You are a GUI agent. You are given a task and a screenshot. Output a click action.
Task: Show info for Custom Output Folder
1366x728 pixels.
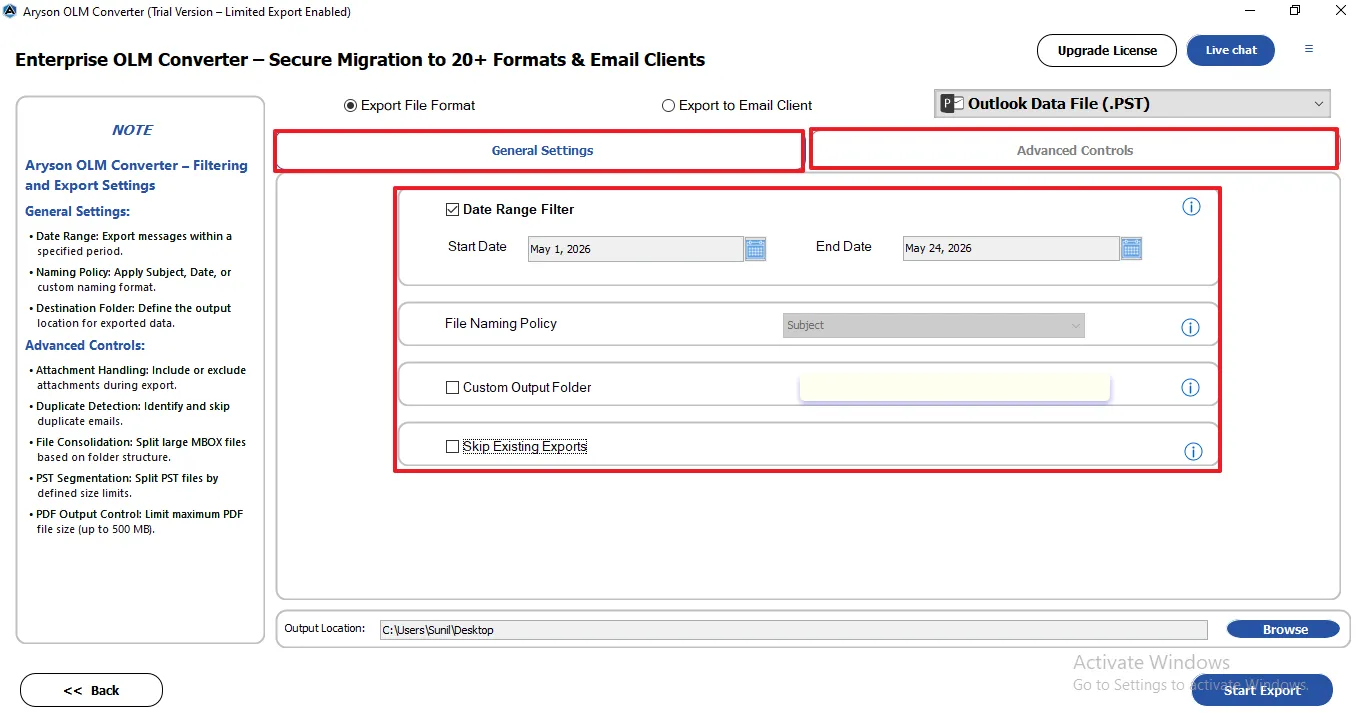point(1190,388)
